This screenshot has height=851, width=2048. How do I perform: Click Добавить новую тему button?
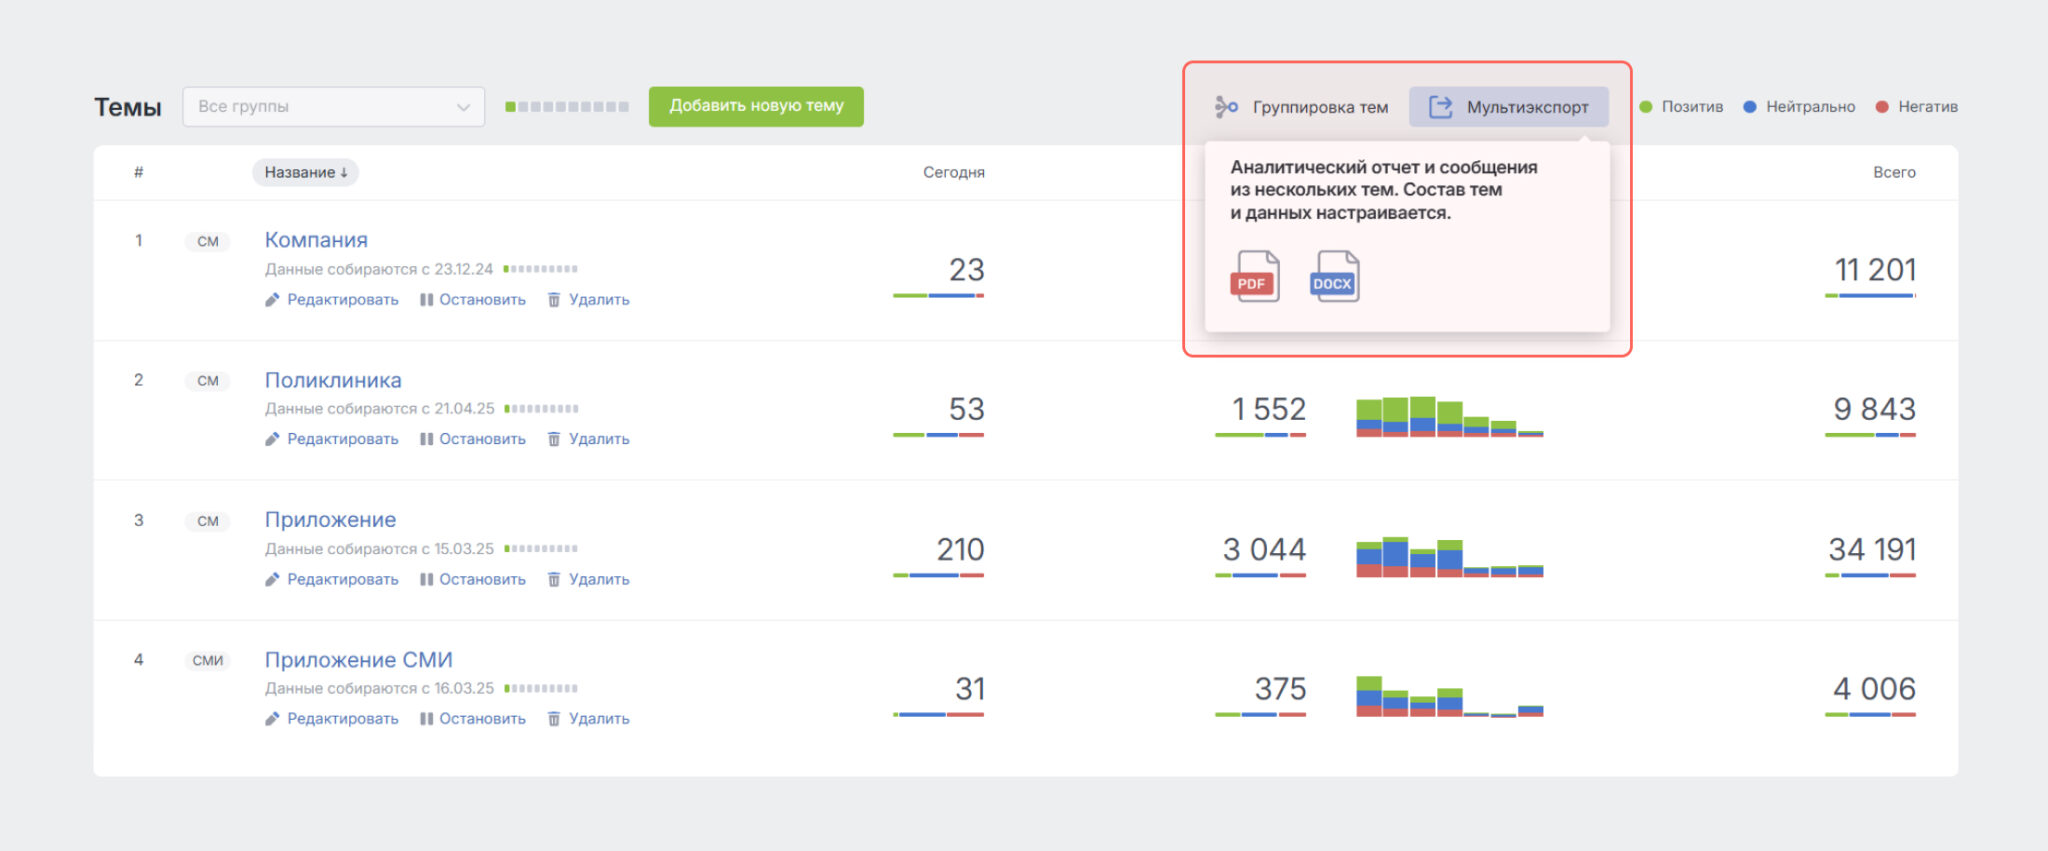(756, 106)
